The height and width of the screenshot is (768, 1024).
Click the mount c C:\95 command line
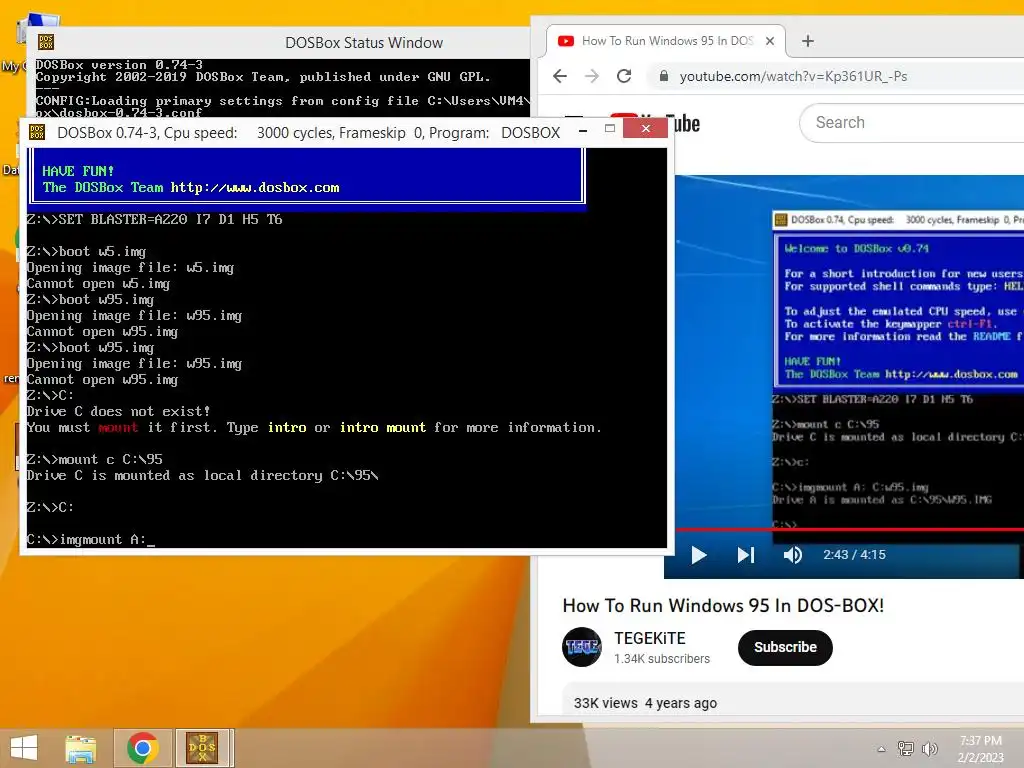point(95,459)
